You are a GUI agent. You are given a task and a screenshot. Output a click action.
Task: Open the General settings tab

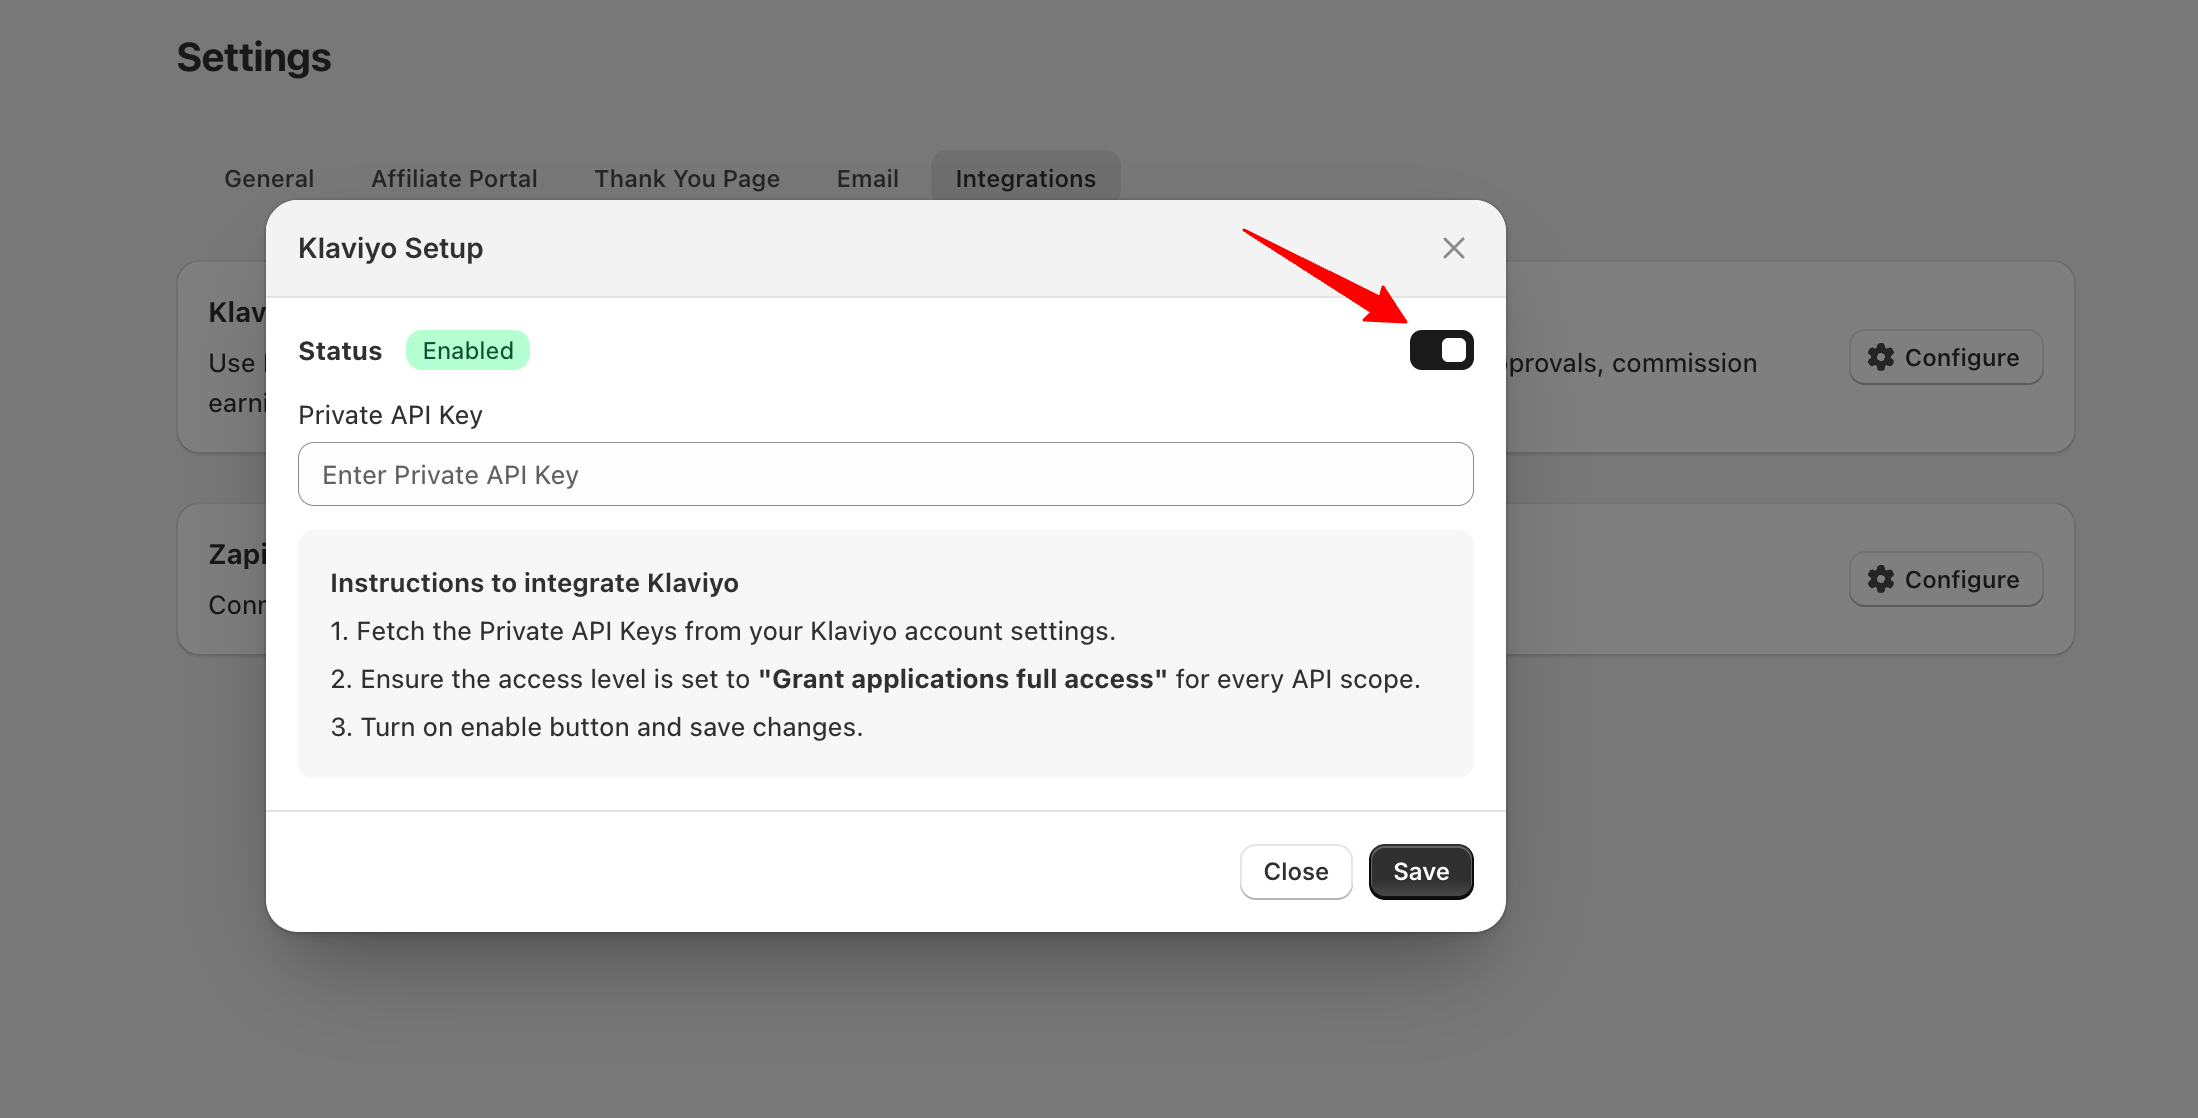pyautogui.click(x=269, y=179)
